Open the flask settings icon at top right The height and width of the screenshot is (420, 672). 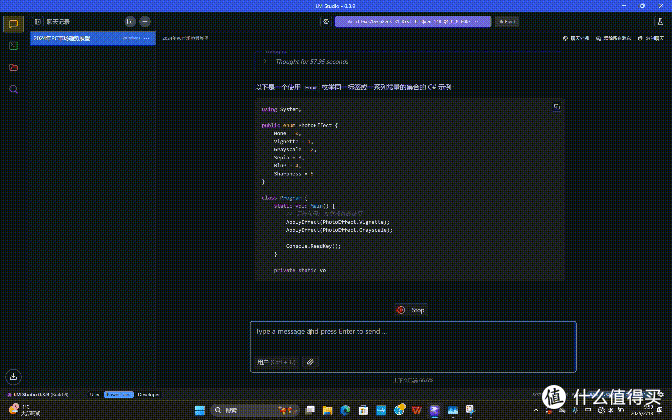(660, 21)
